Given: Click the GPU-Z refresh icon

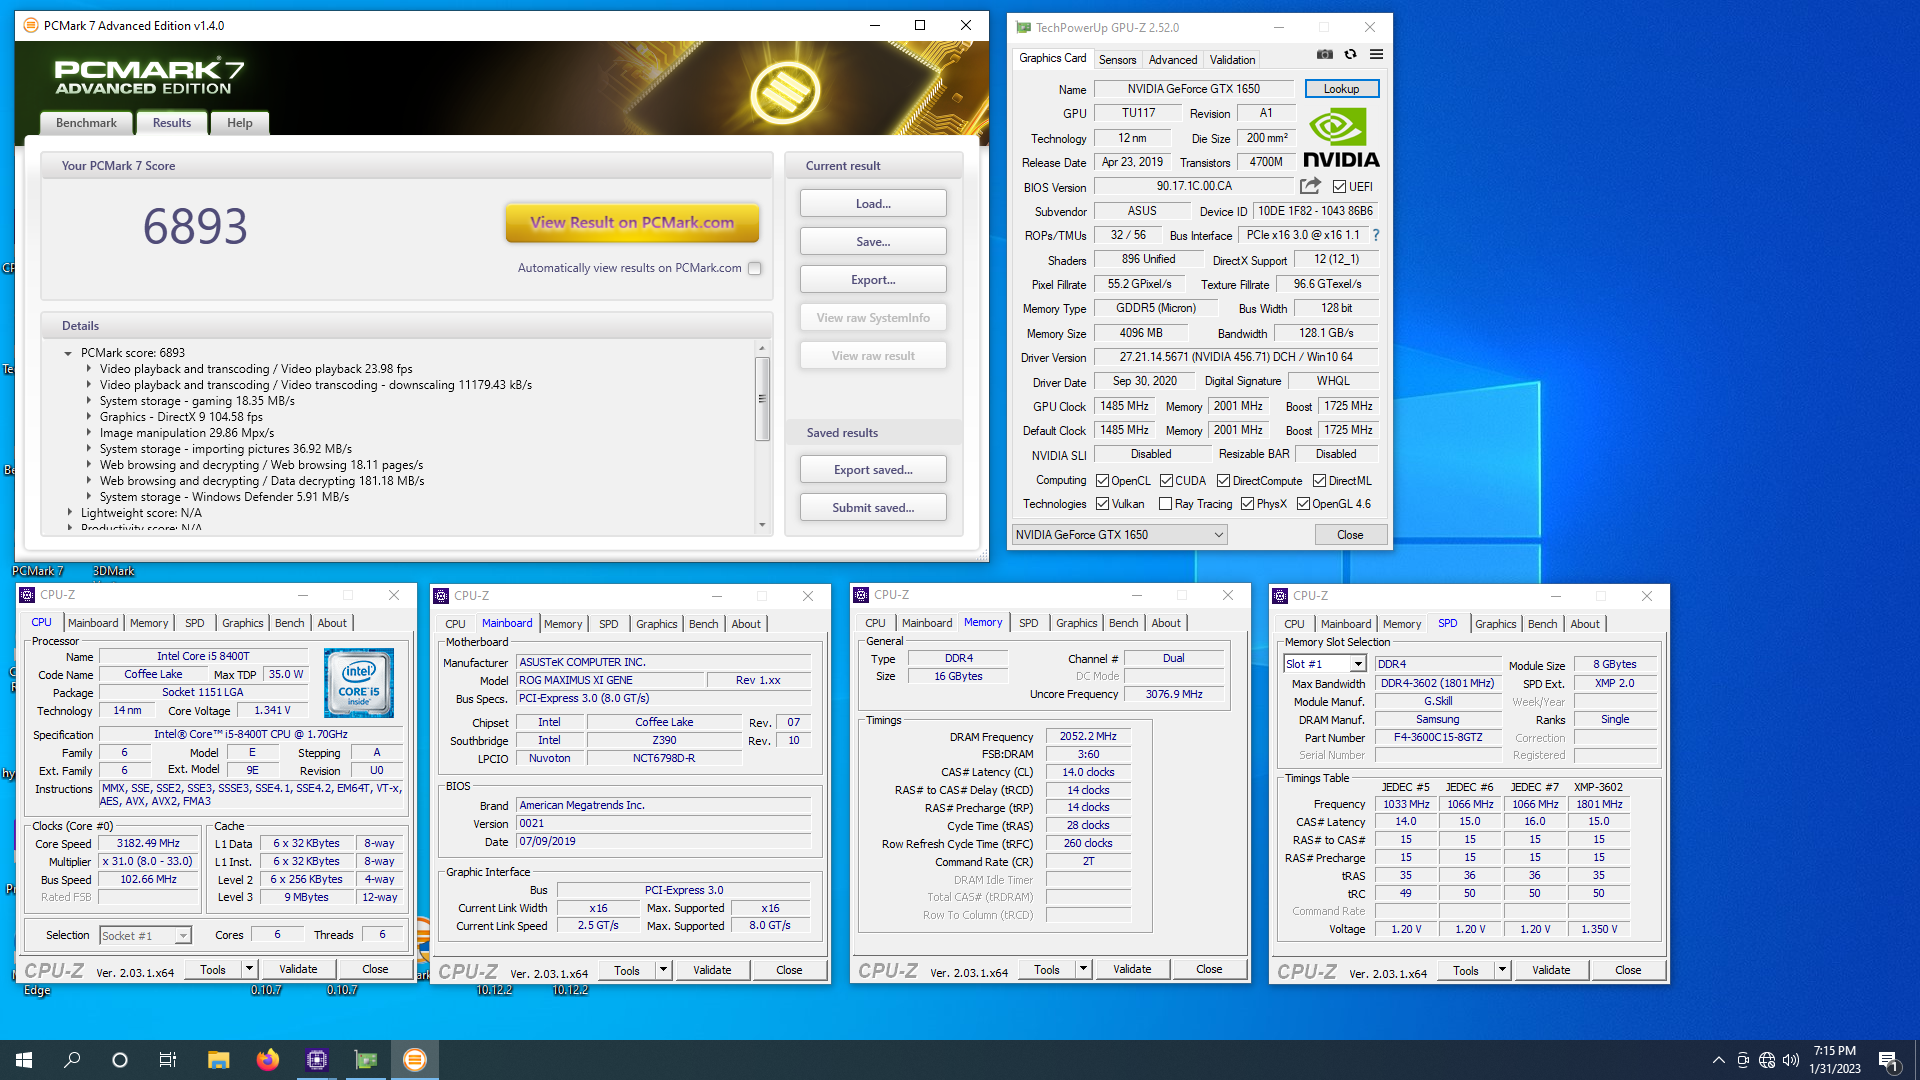Looking at the screenshot, I should click(1350, 55).
